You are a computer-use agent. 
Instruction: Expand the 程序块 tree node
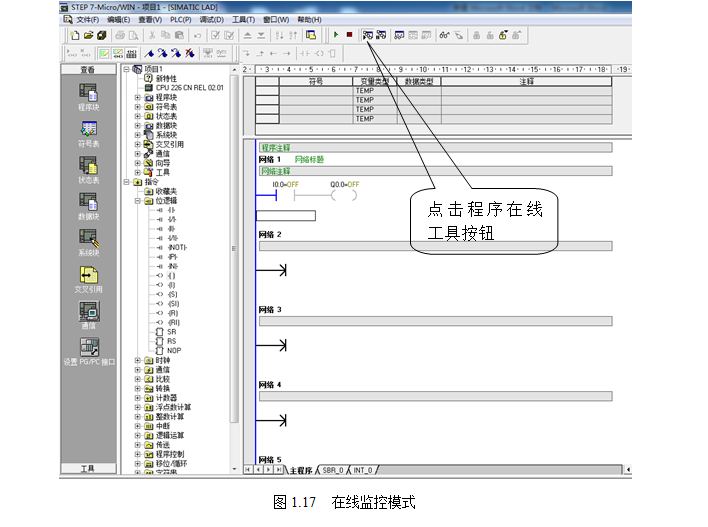138,98
